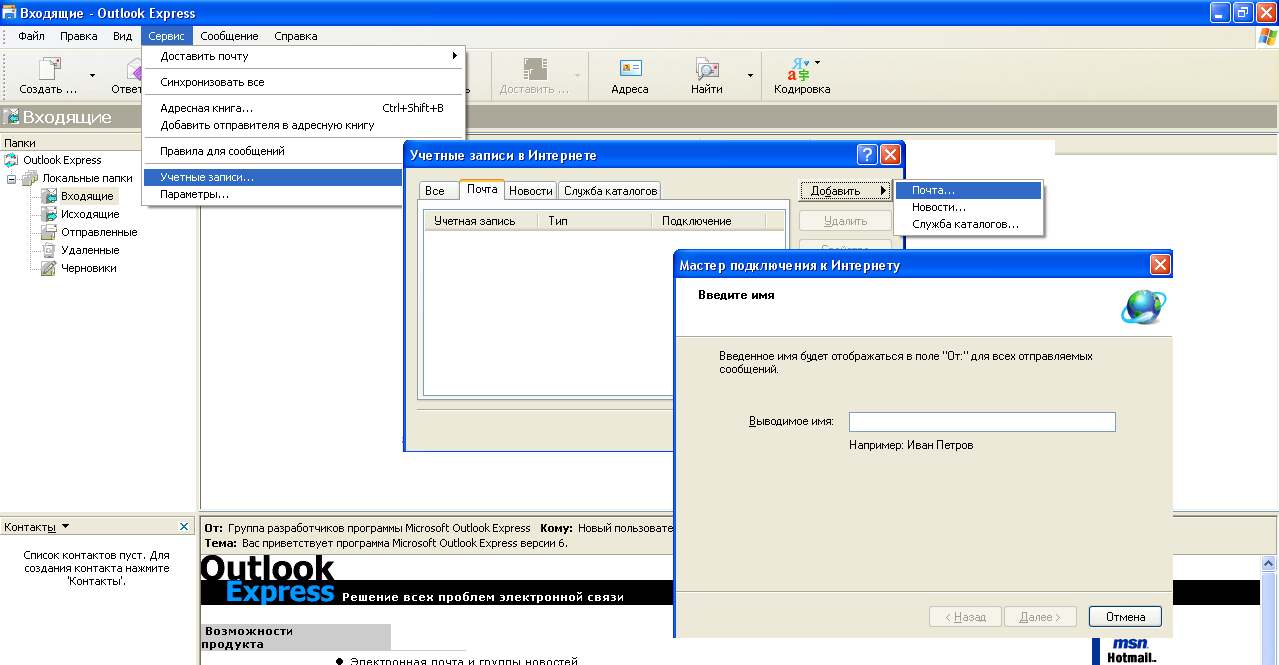Select the Входящие folder in the tree

coord(87,196)
